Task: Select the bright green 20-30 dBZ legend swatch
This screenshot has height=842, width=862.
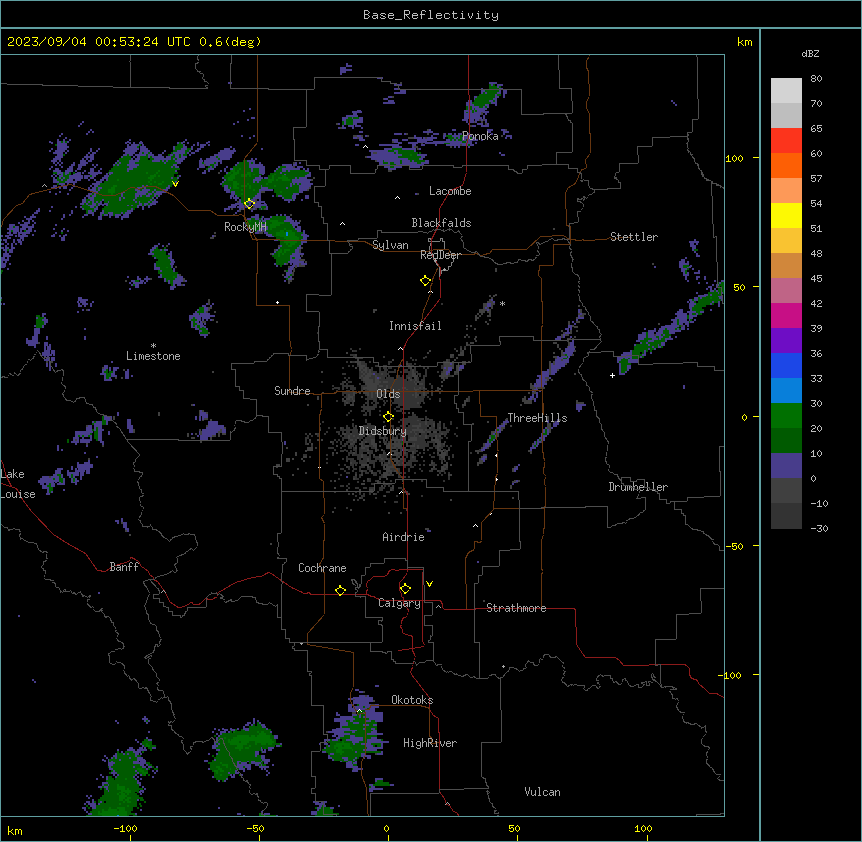Action: click(x=786, y=416)
